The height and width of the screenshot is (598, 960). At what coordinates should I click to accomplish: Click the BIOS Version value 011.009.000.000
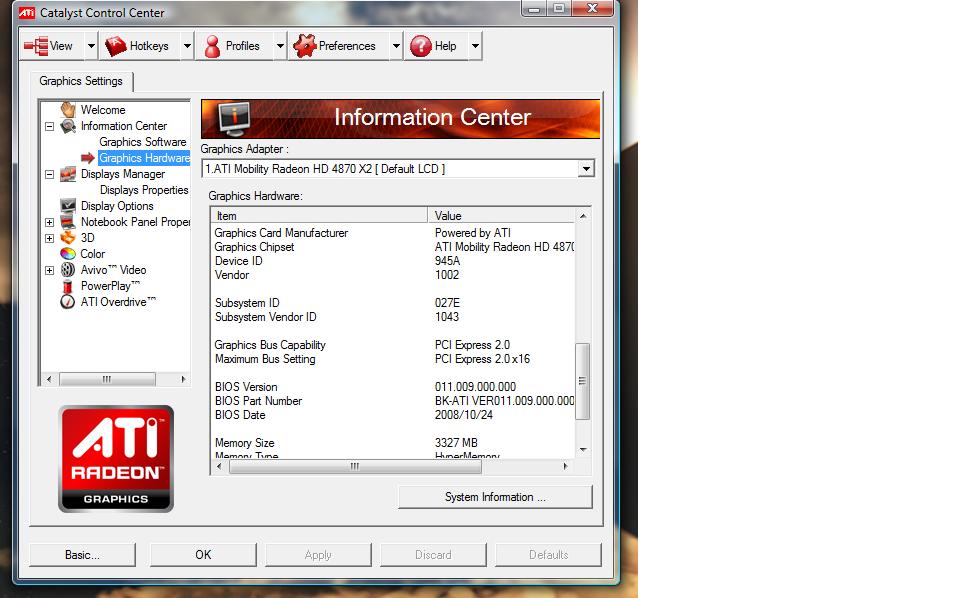pos(475,387)
